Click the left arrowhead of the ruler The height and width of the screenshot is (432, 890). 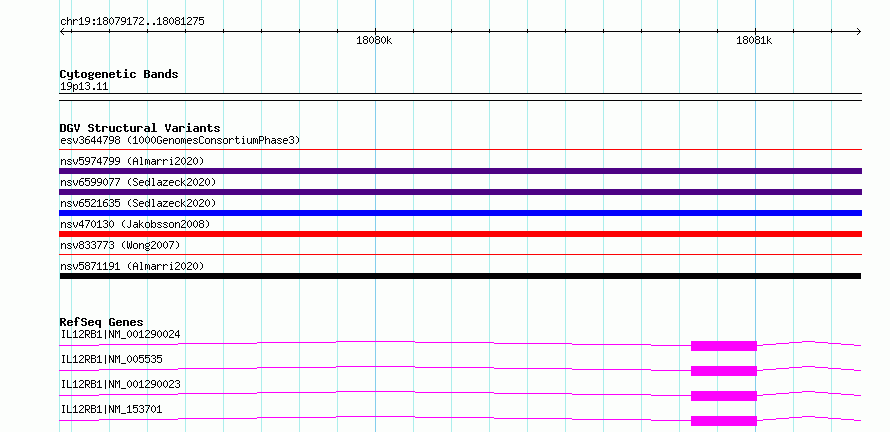62,31
